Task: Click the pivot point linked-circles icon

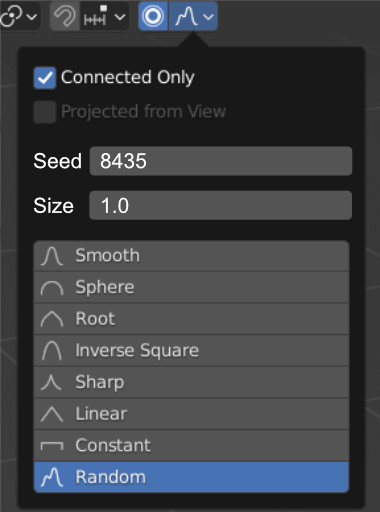Action: (12, 16)
